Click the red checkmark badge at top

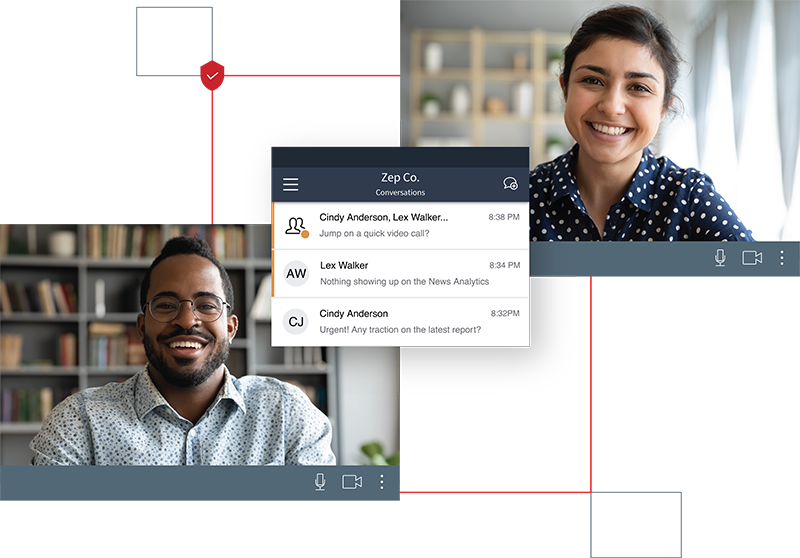[212, 76]
